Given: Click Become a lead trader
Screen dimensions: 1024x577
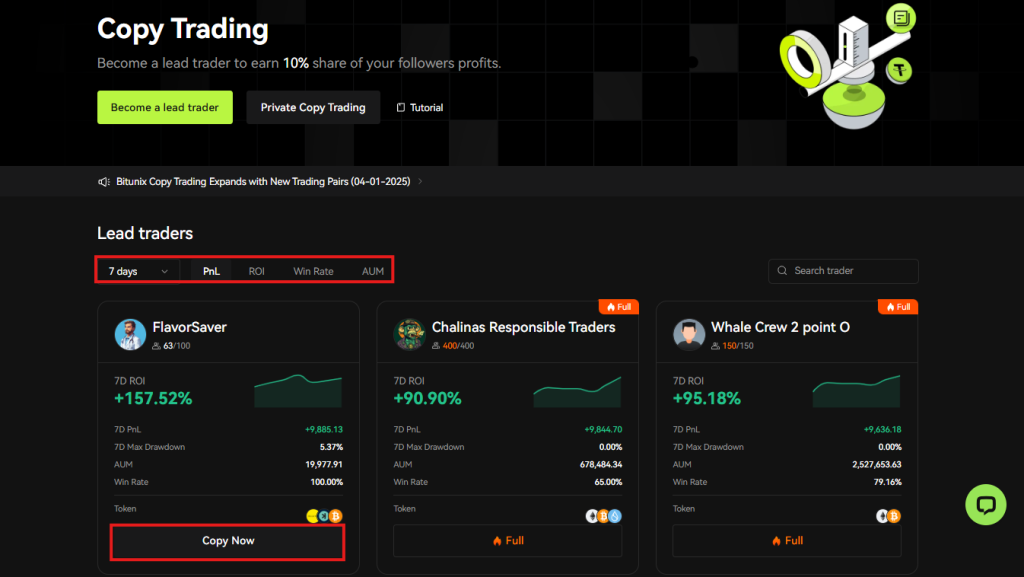Looking at the screenshot, I should tap(164, 107).
